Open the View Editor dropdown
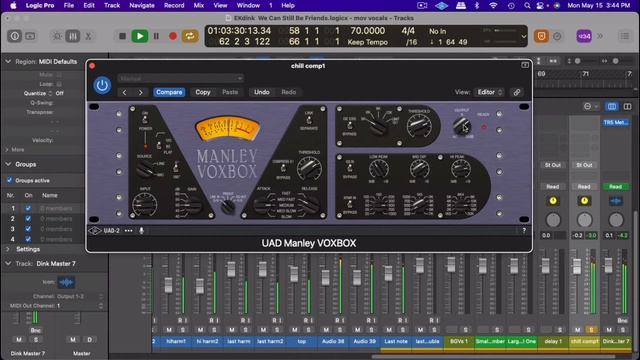The width and height of the screenshot is (640, 360). coord(489,92)
